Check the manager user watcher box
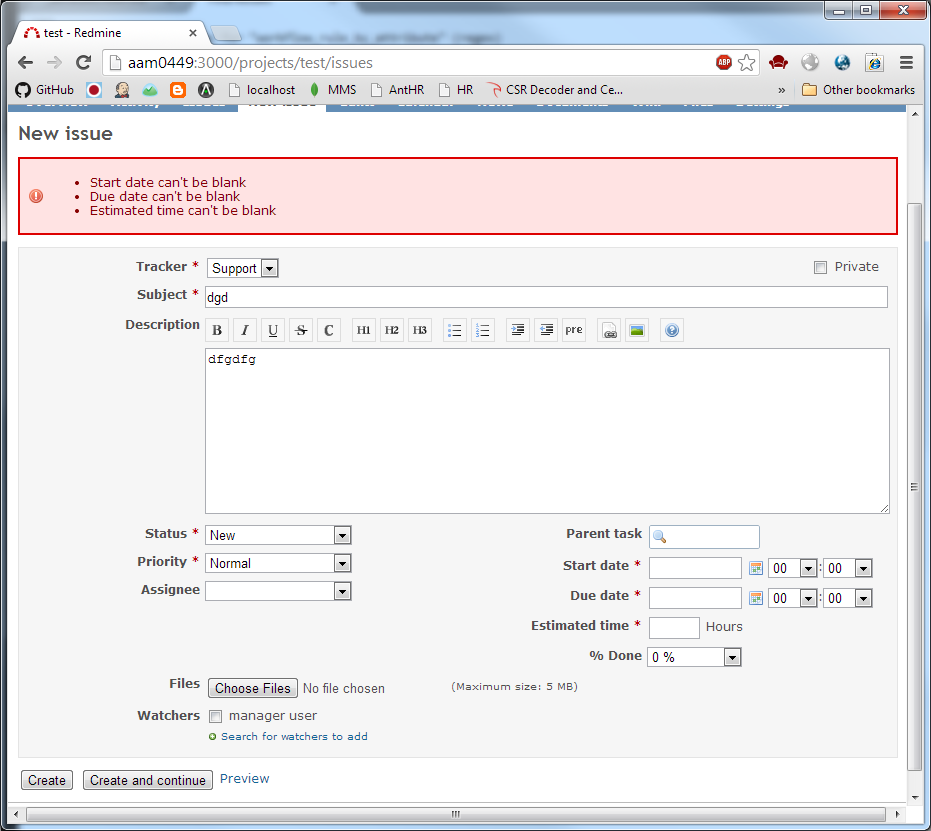The width and height of the screenshot is (931, 831). coord(215,716)
